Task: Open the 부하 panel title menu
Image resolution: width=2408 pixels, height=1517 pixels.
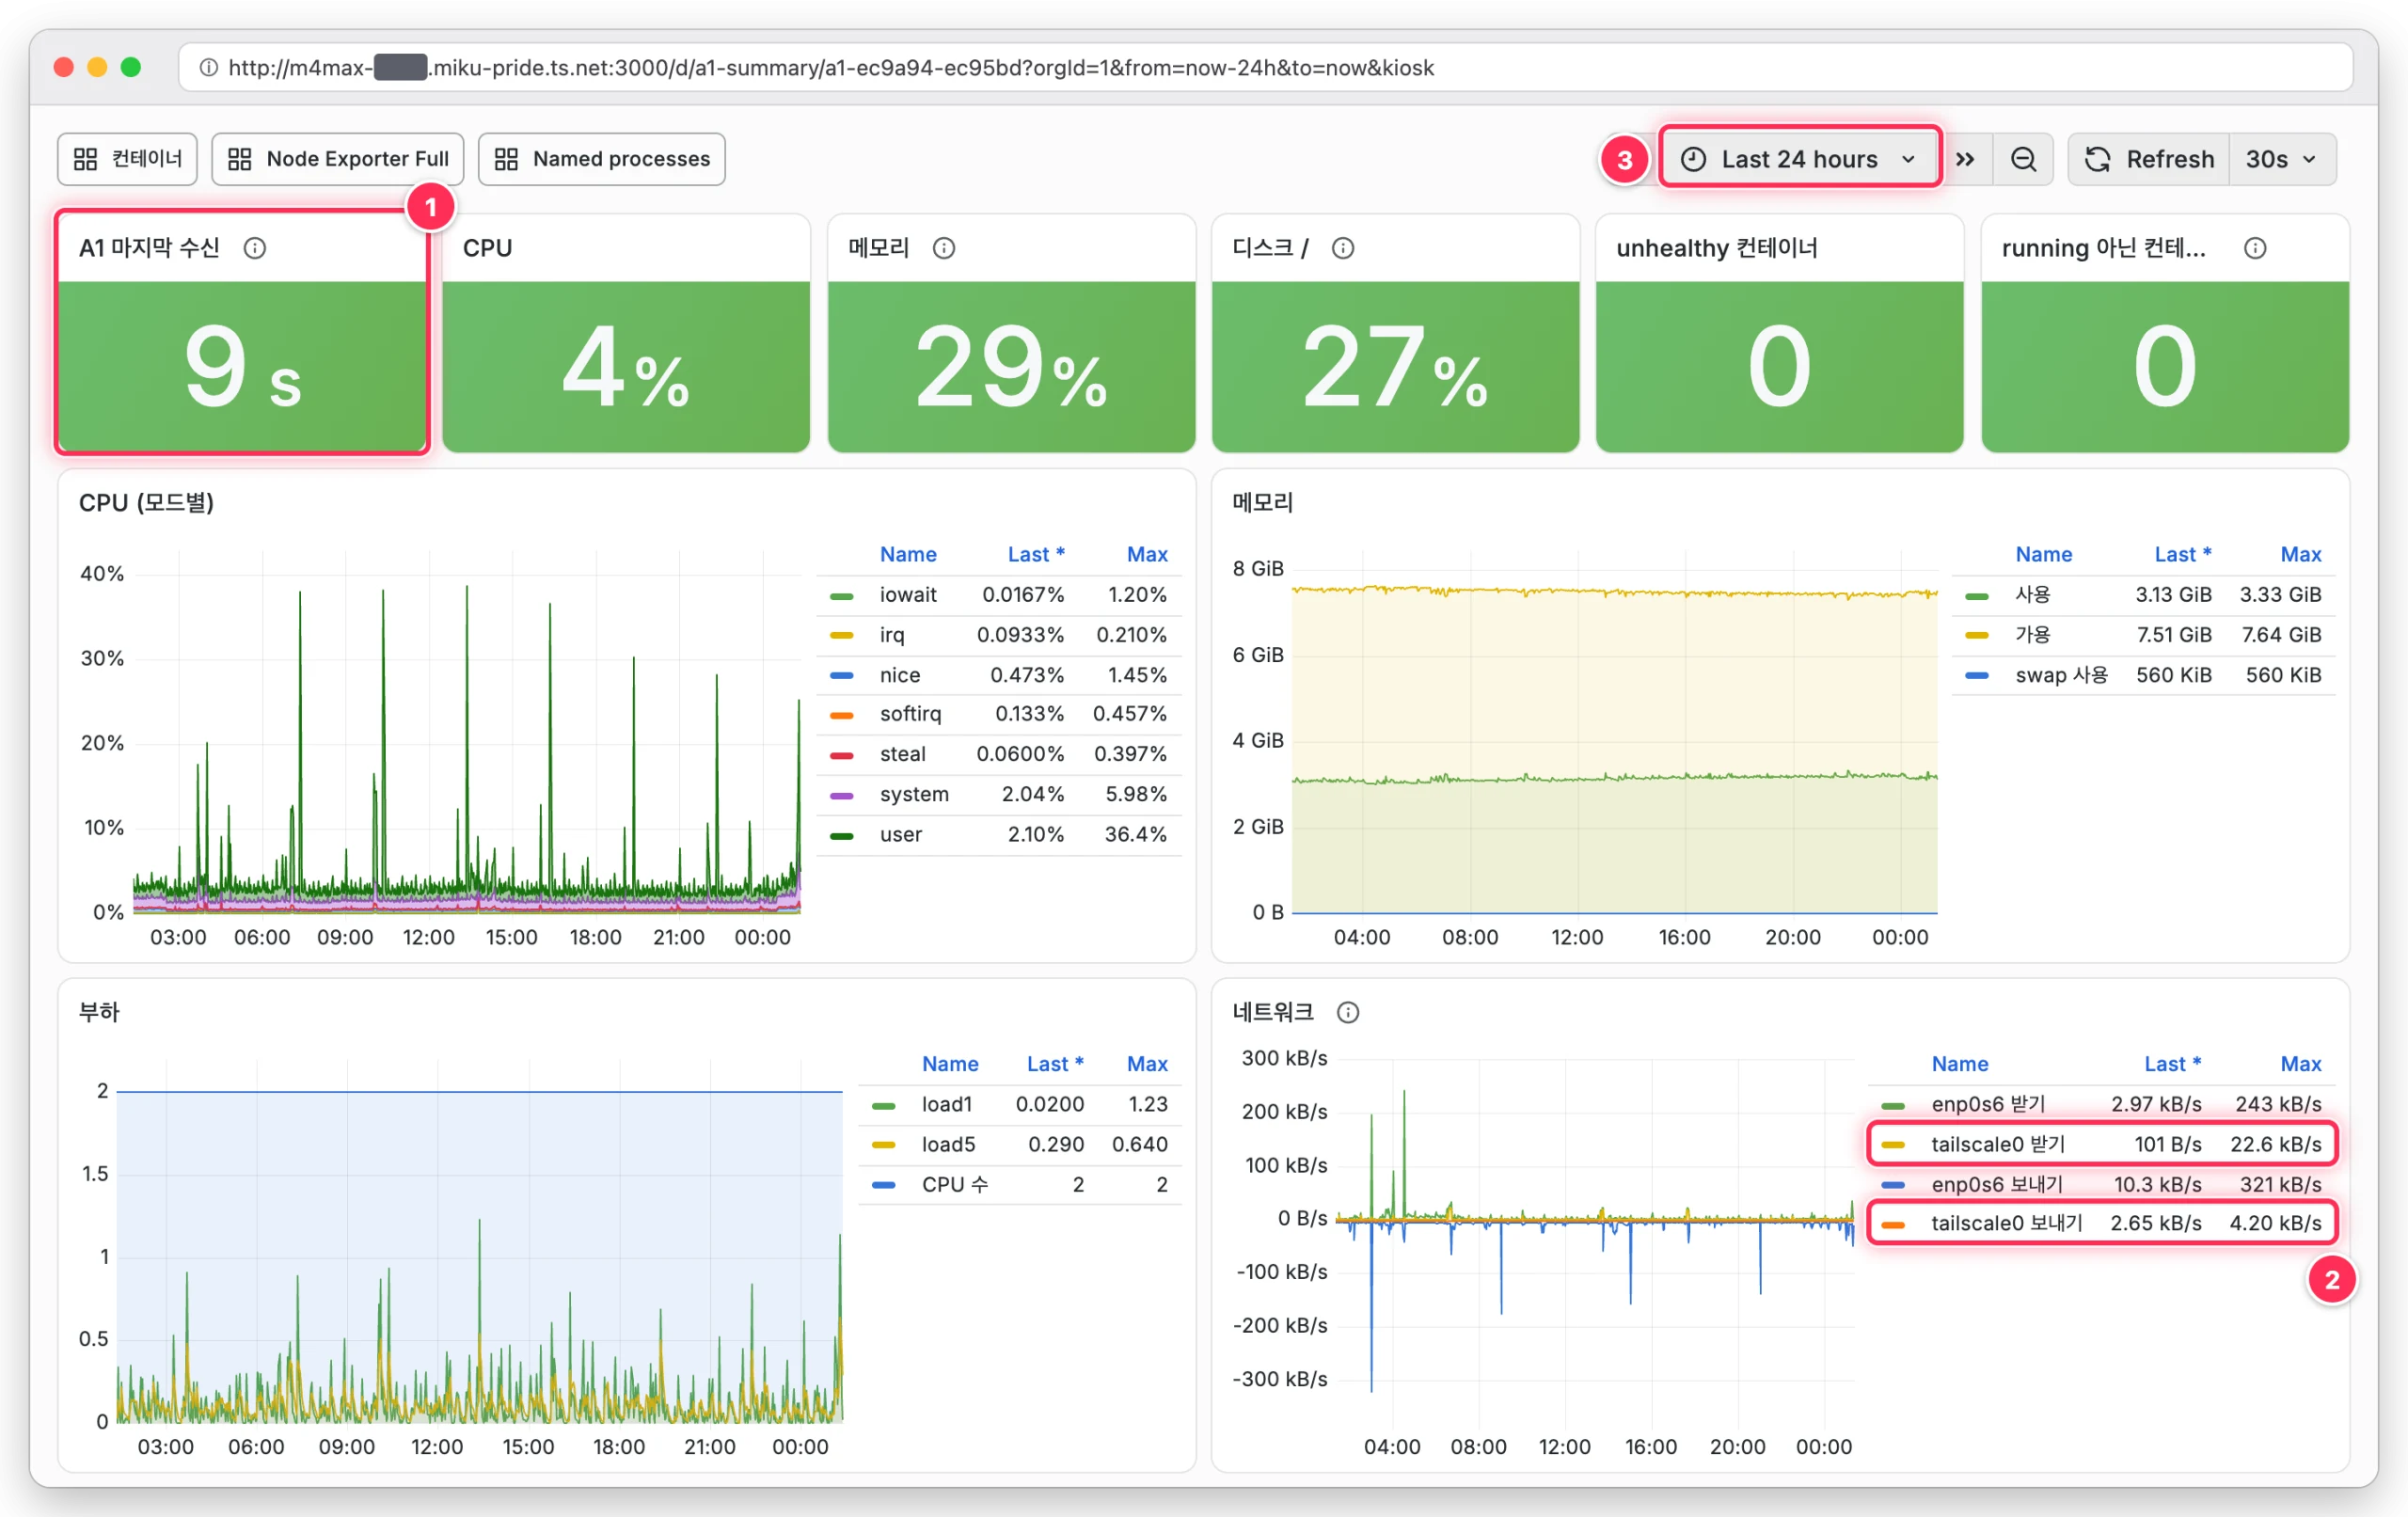Action: click(99, 1012)
